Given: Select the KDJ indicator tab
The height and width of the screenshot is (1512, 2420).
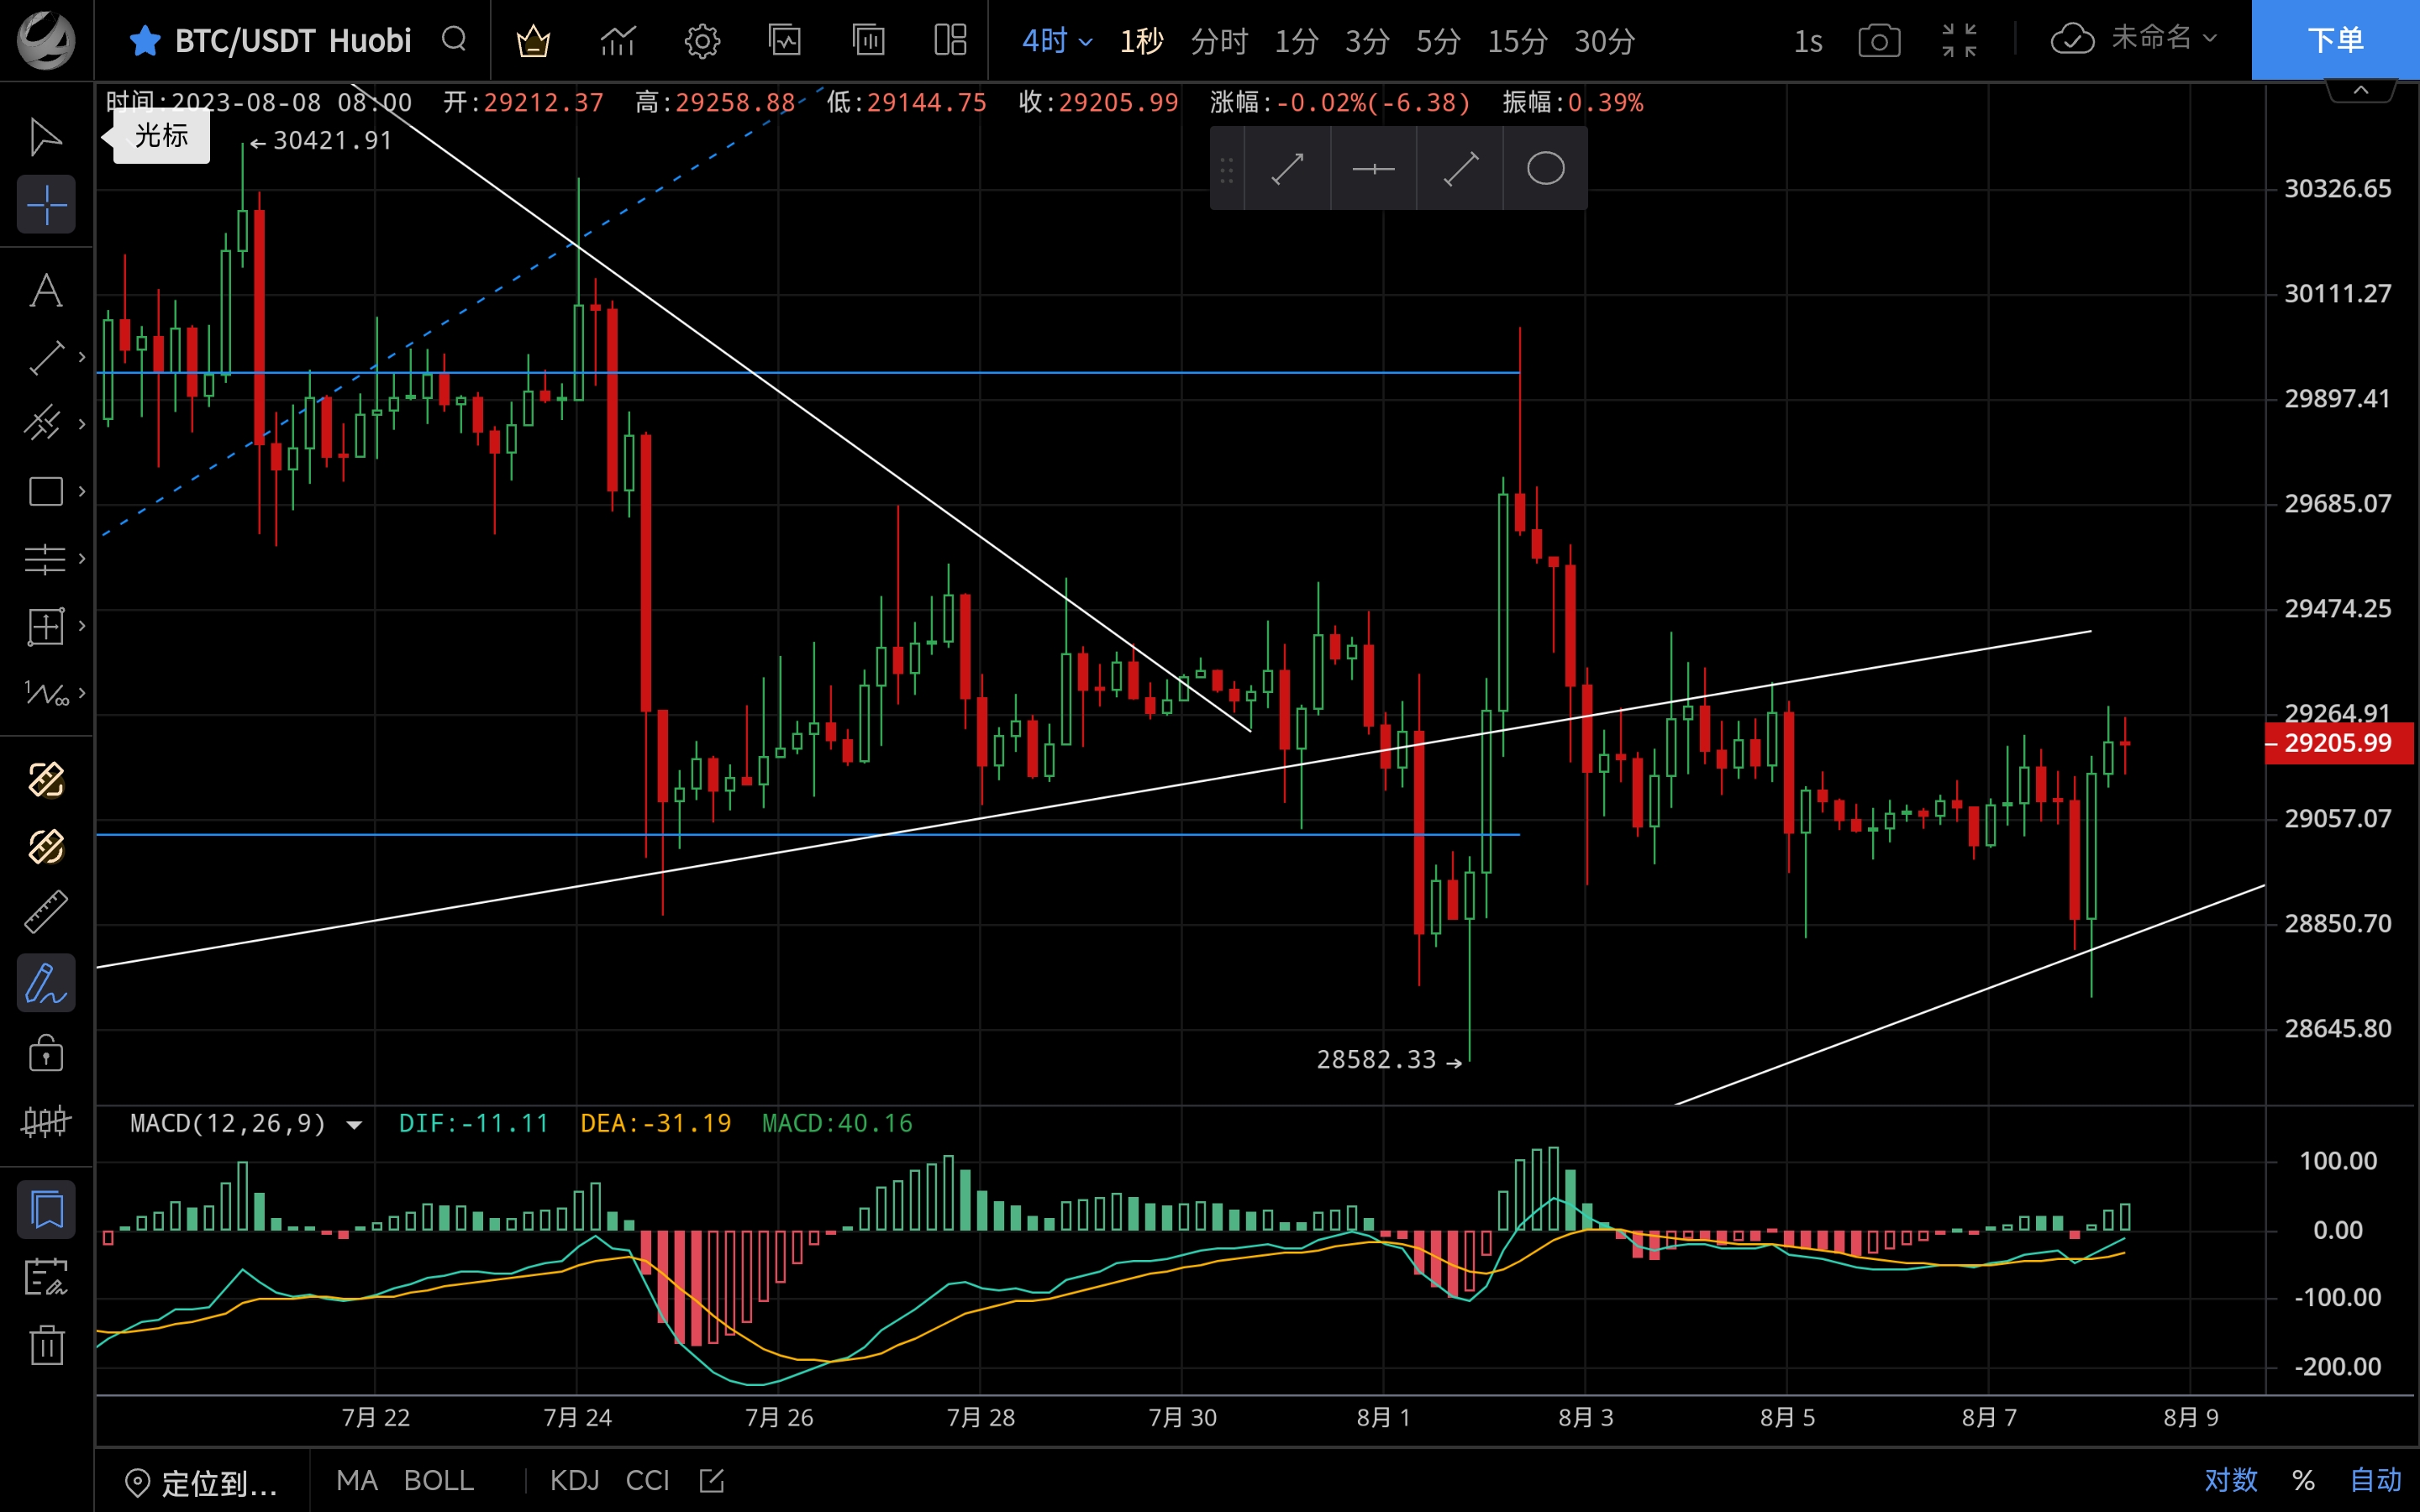Looking at the screenshot, I should [x=574, y=1480].
